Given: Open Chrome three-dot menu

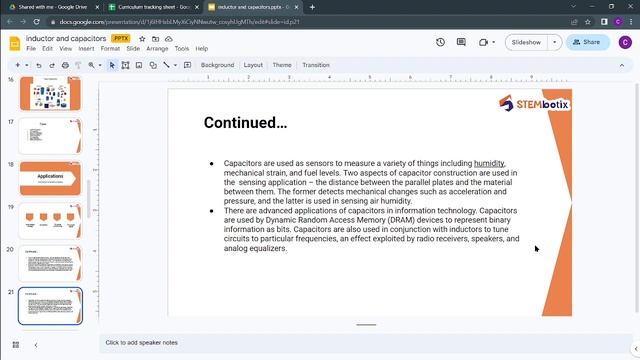Looking at the screenshot, I should click(632, 22).
